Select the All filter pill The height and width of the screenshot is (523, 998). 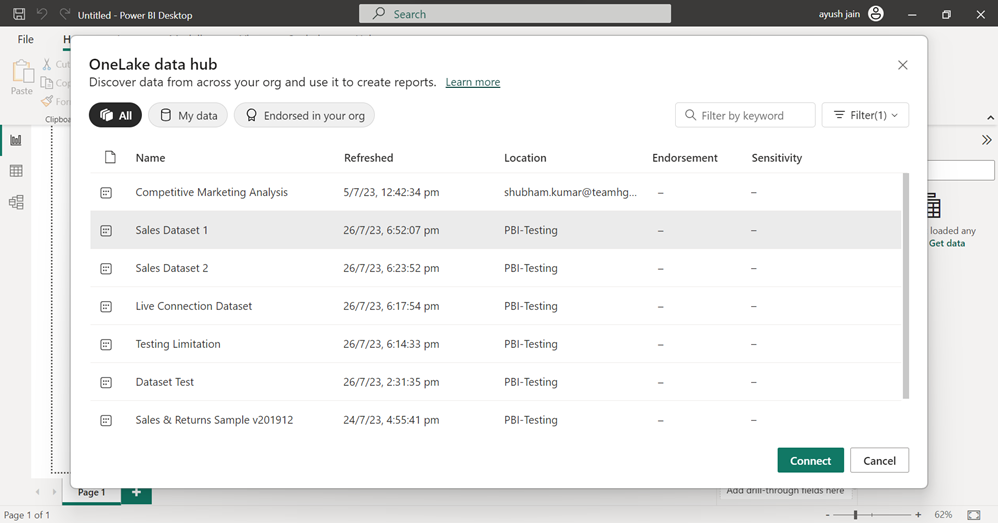(115, 115)
